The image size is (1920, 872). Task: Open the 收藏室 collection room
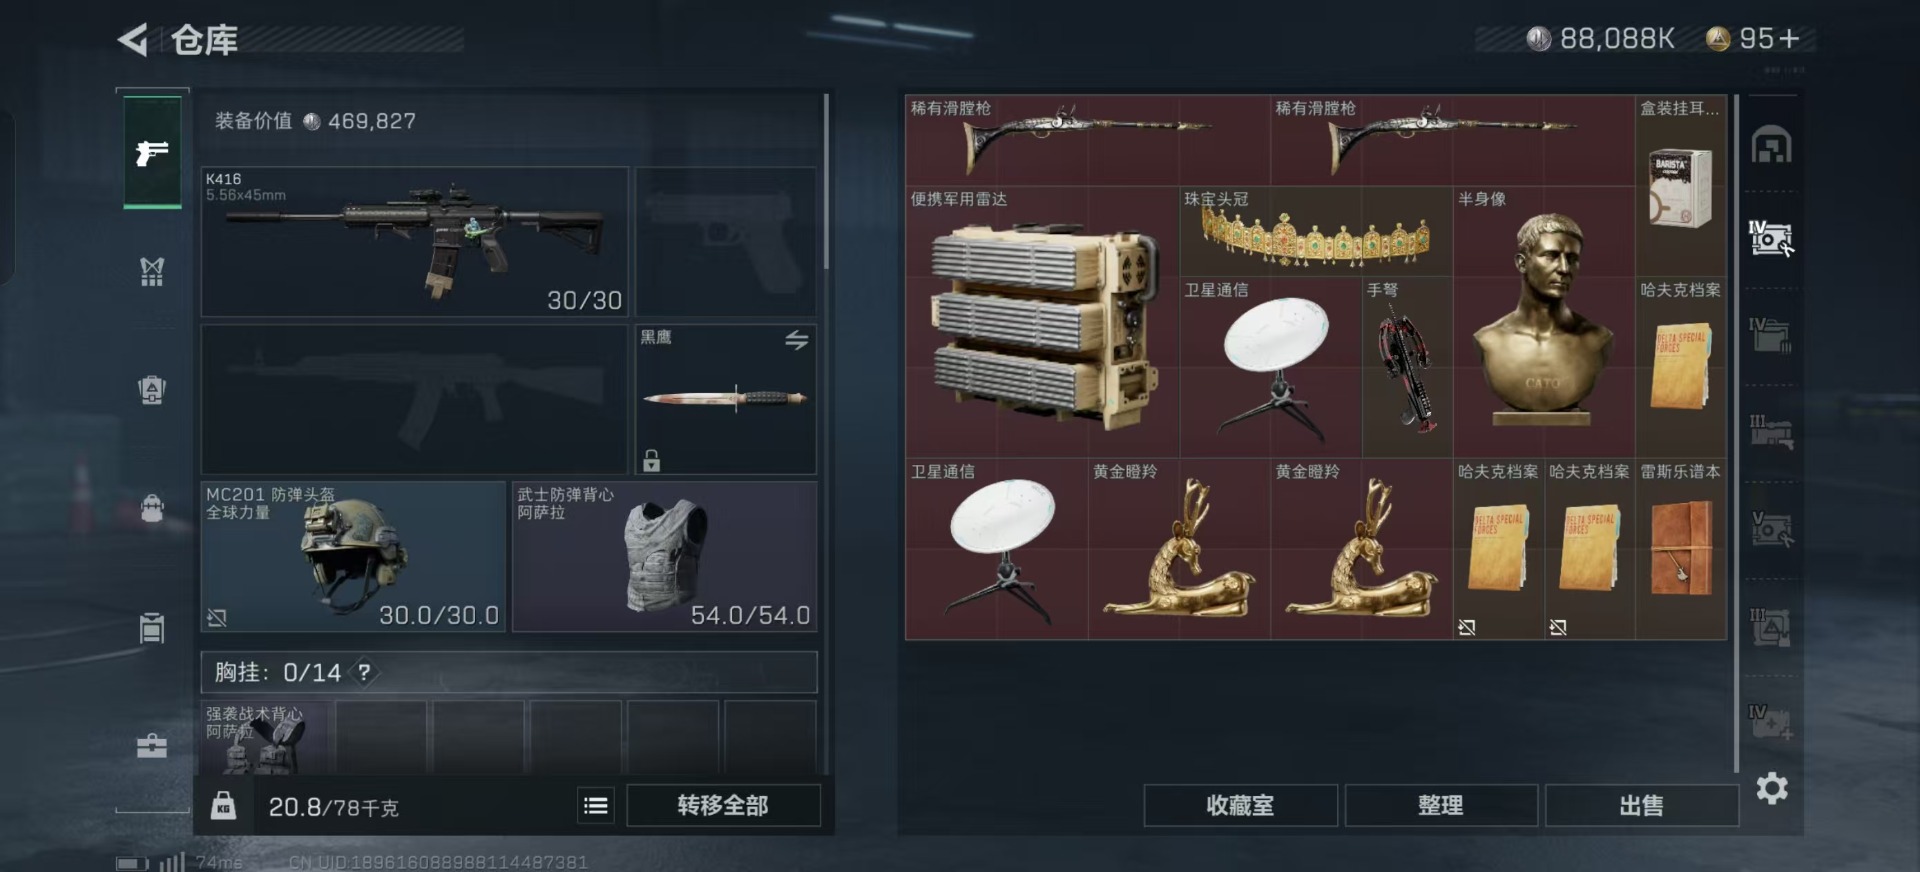[x=1240, y=805]
